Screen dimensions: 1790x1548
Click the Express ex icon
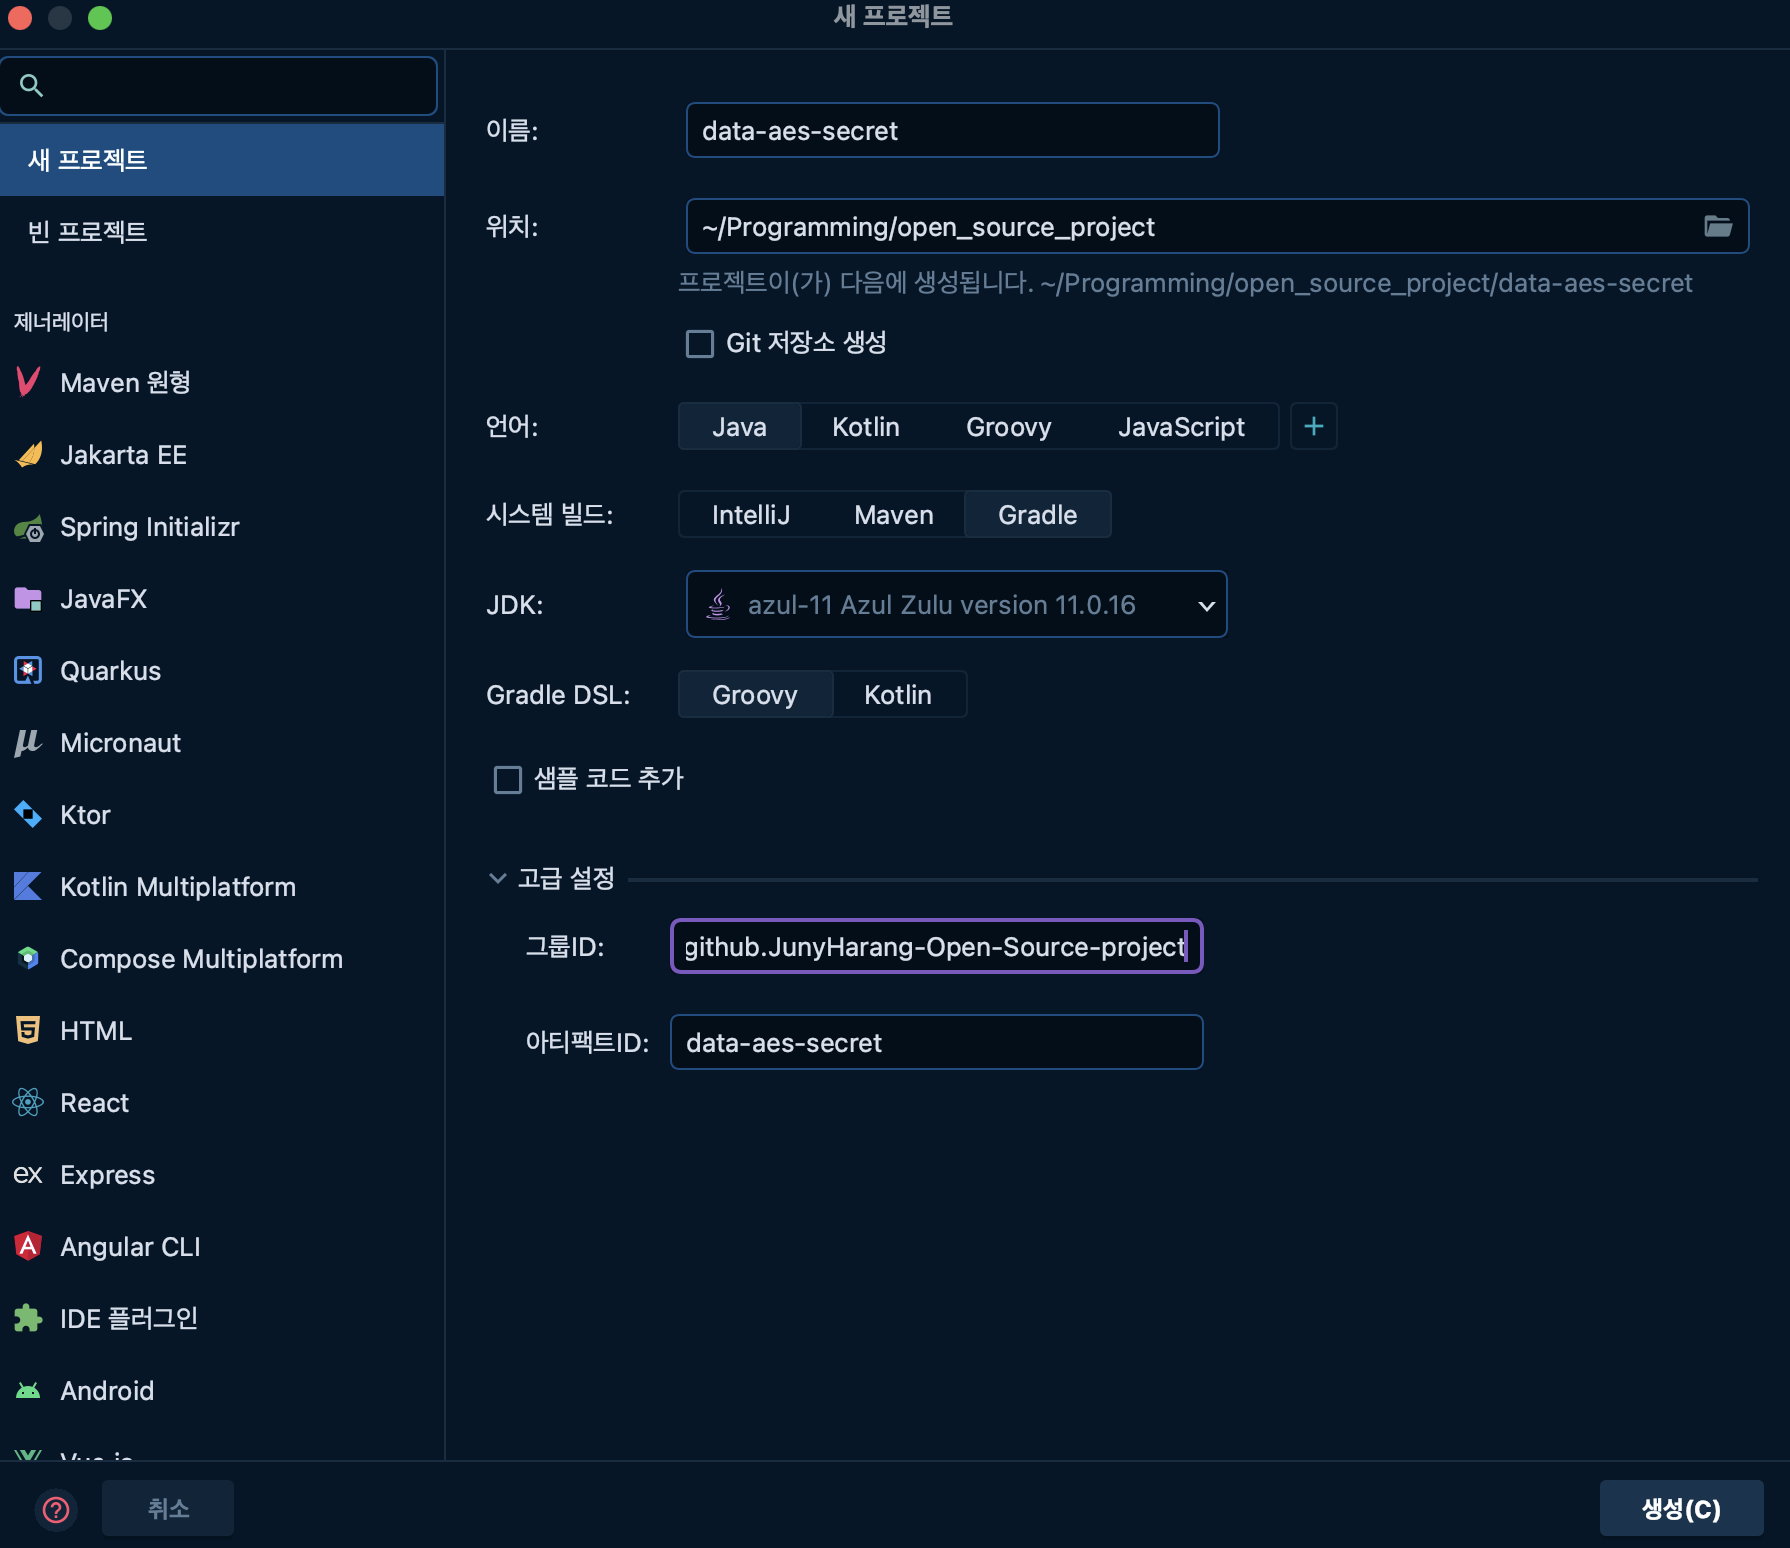tap(28, 1175)
